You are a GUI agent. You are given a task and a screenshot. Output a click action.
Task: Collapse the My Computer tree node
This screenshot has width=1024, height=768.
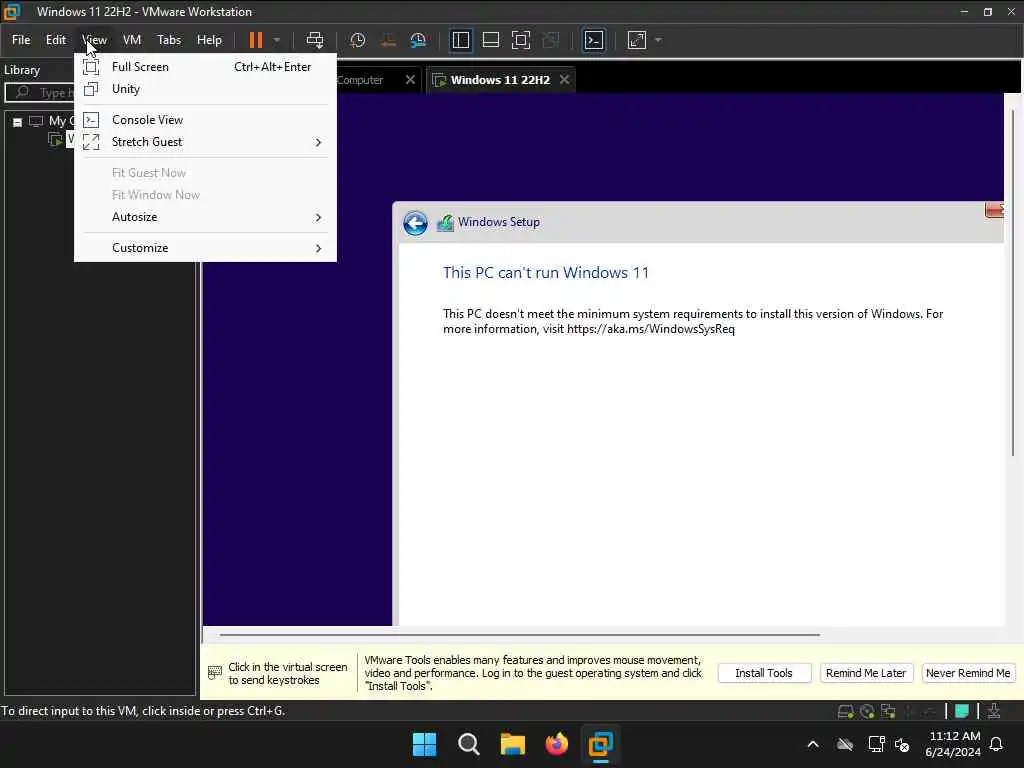pos(18,122)
